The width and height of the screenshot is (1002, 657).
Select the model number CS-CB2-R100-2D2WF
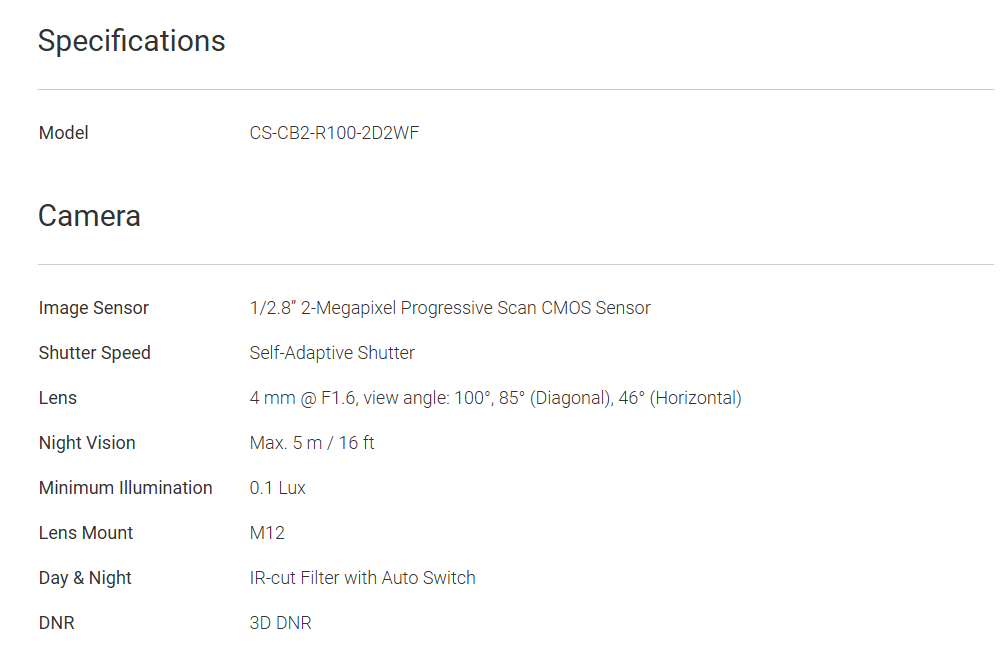334,133
